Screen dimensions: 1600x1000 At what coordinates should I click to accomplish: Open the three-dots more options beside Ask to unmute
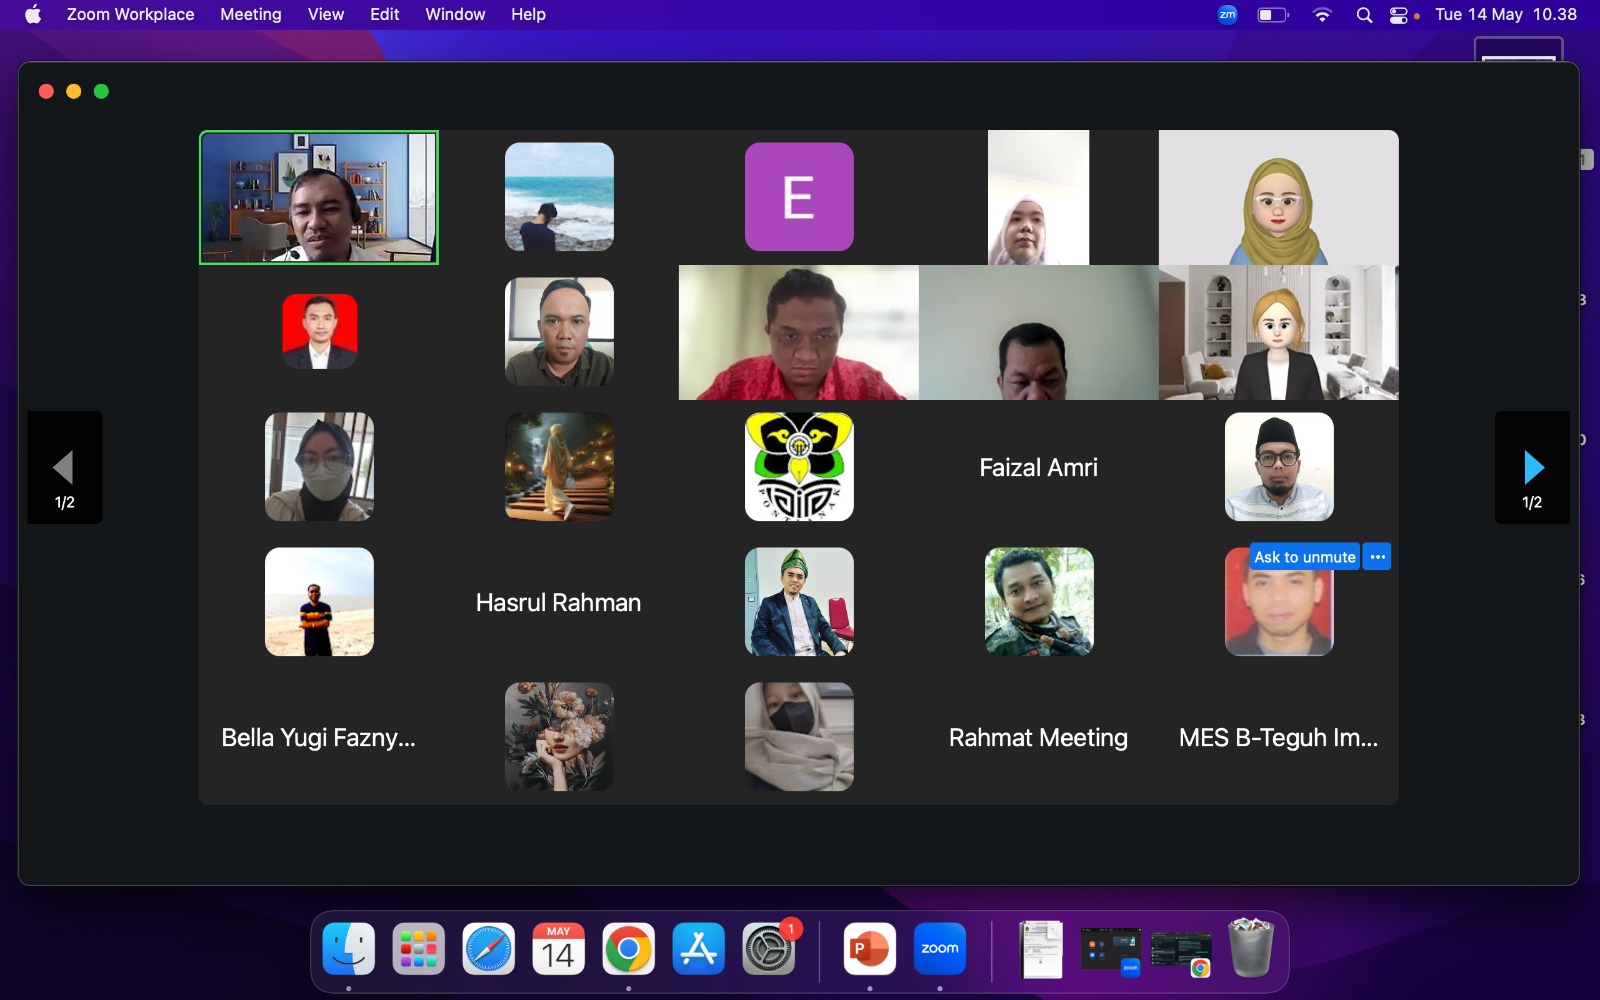click(x=1377, y=557)
